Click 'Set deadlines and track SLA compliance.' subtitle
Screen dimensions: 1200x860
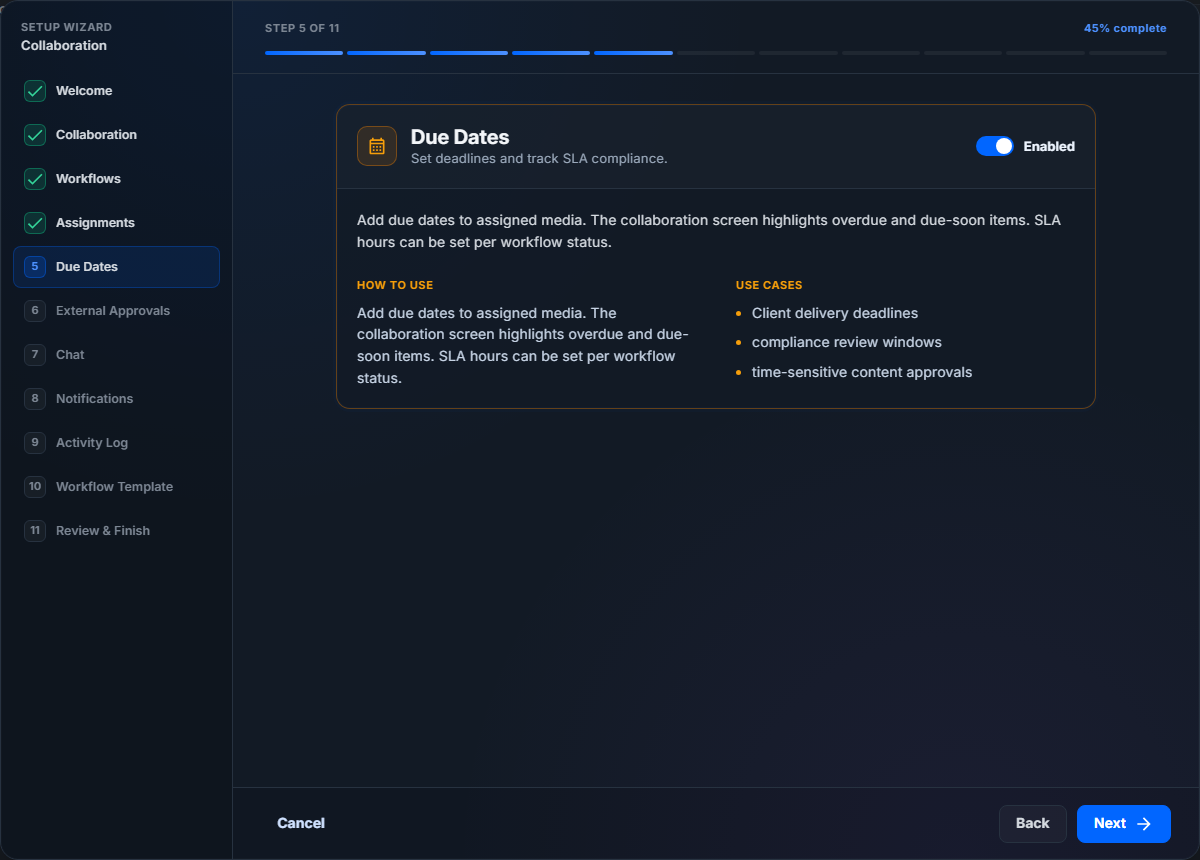(539, 158)
